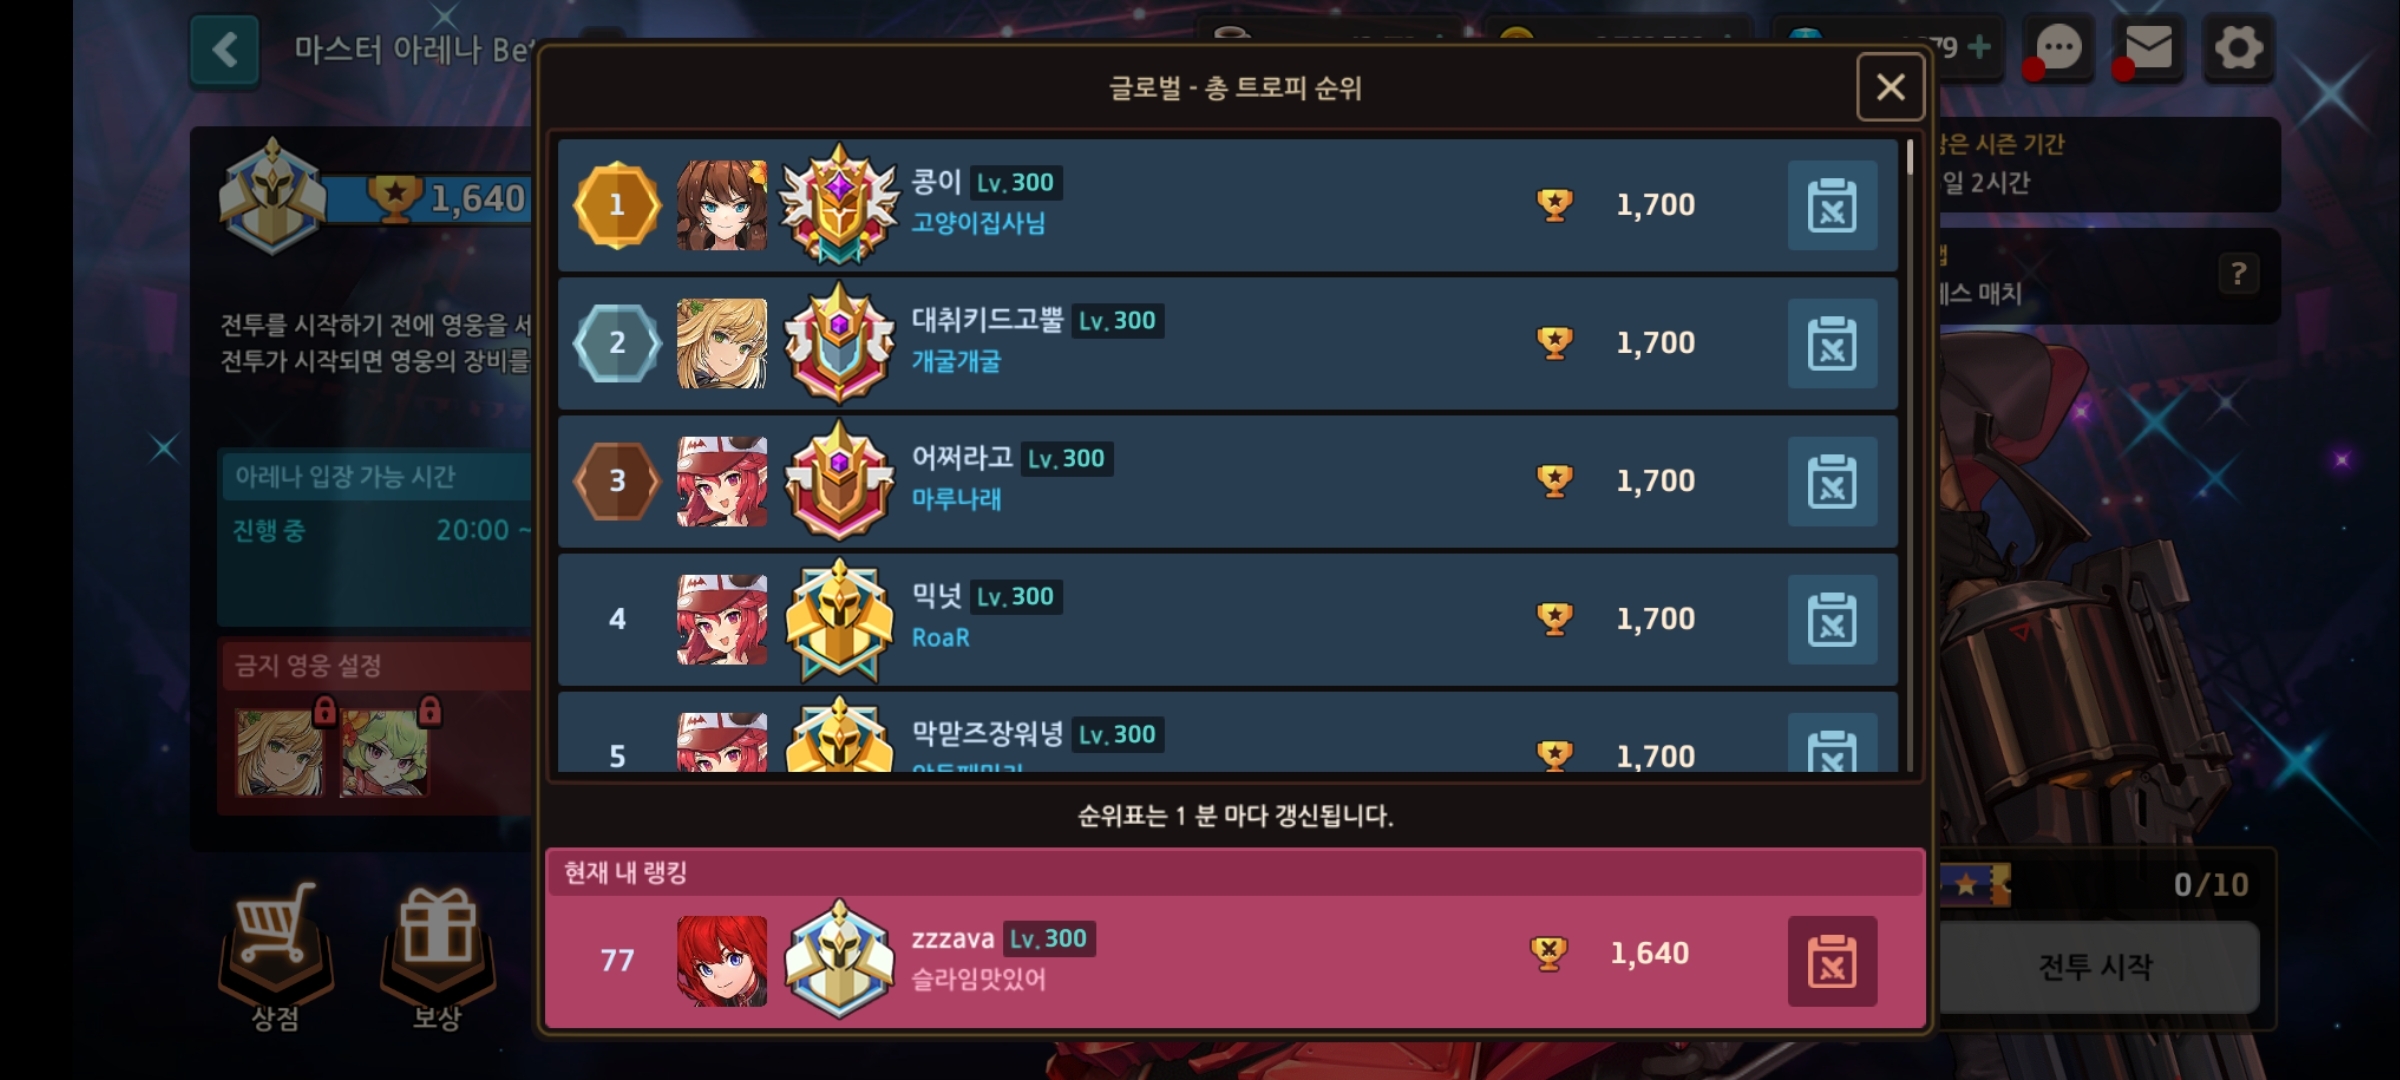Open battle record icon for 믹넛
This screenshot has height=1080, width=2400.
[x=1832, y=619]
